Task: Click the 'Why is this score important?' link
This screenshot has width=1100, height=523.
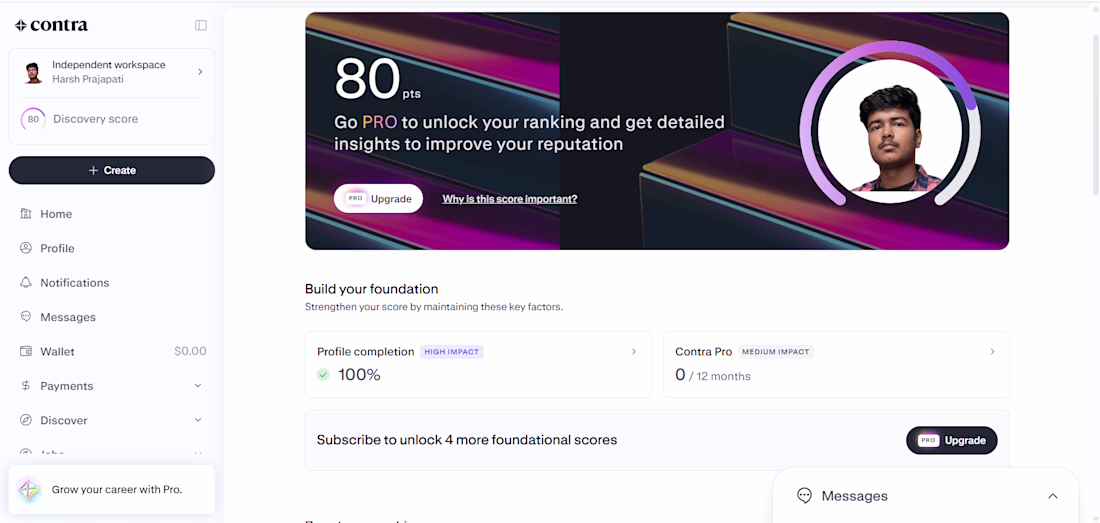Action: click(510, 199)
